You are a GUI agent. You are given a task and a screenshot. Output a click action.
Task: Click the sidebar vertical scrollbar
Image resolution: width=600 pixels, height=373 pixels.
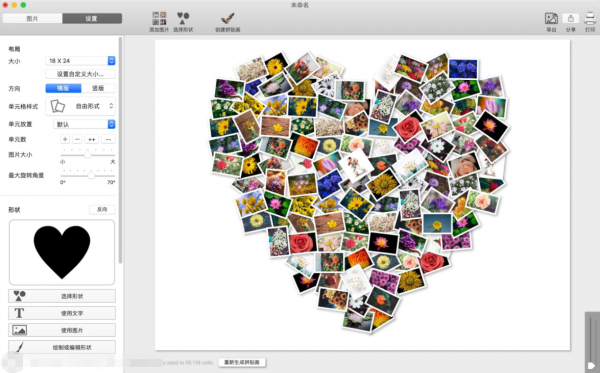coord(121,150)
